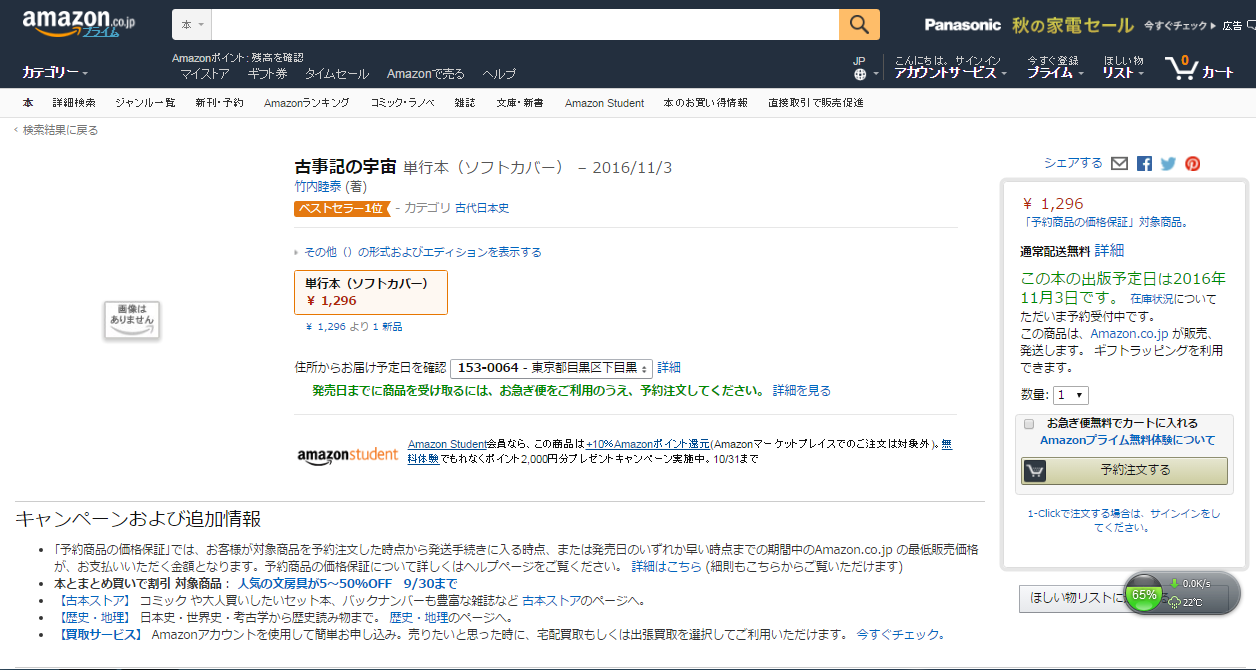1256x670 pixels.
Task: Click タイムセール link
Action: tap(337, 74)
